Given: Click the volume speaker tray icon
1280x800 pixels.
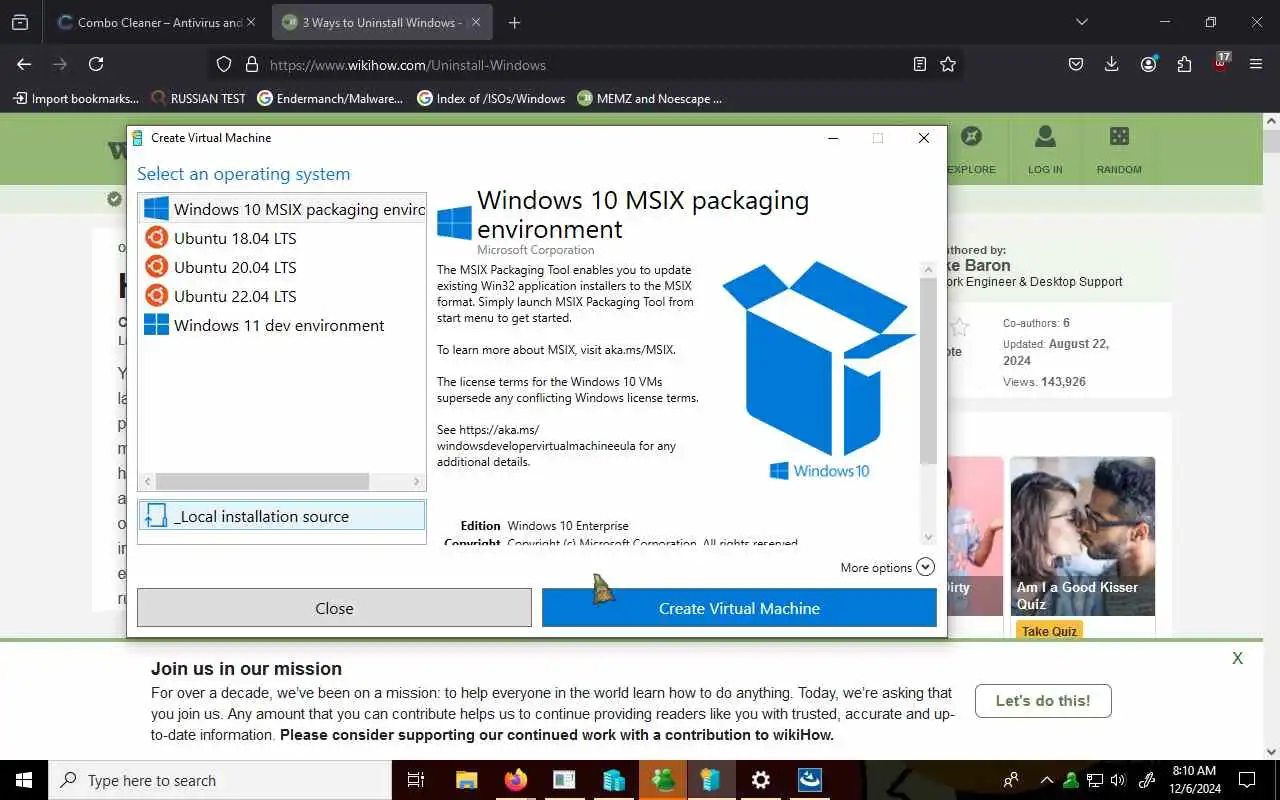Looking at the screenshot, I should [1118, 780].
